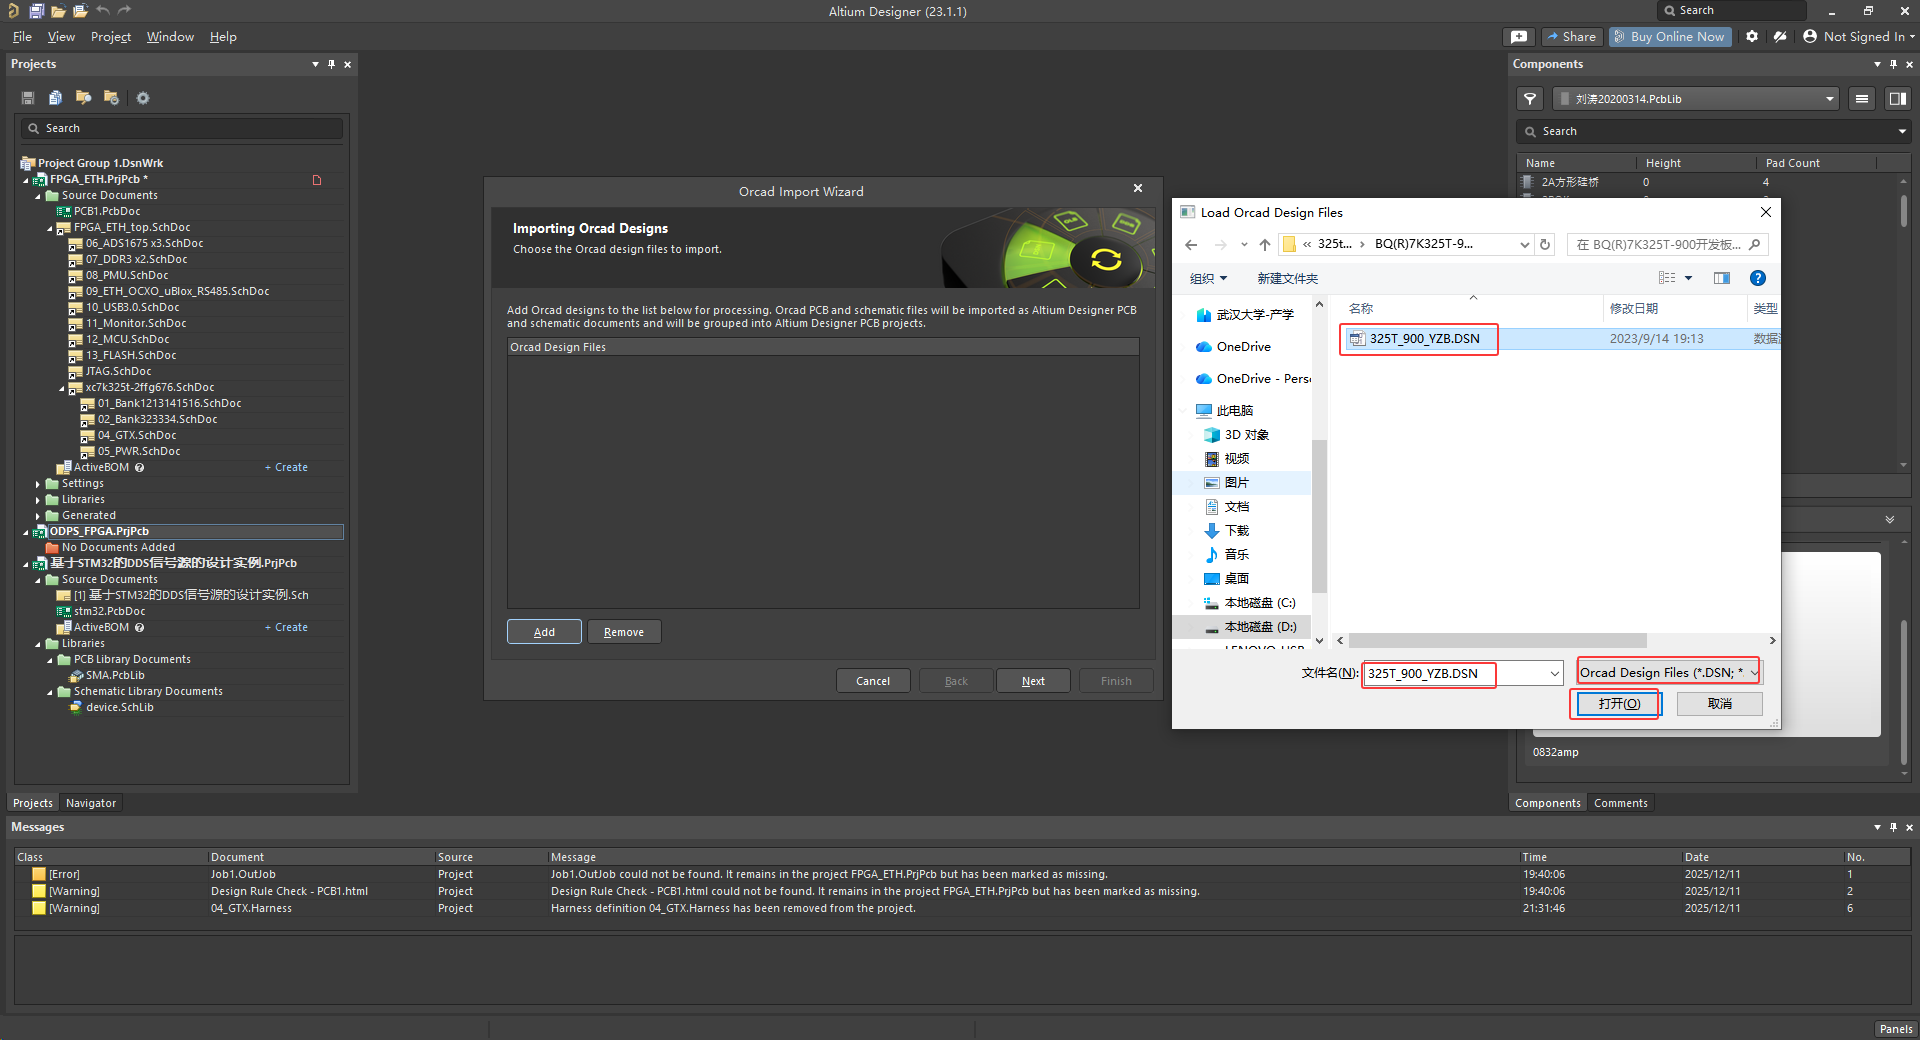Open the View menu
This screenshot has width=1920, height=1040.
click(61, 37)
